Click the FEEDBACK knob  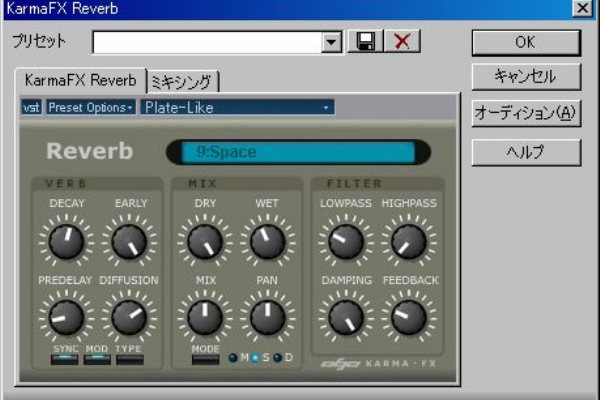pos(409,317)
